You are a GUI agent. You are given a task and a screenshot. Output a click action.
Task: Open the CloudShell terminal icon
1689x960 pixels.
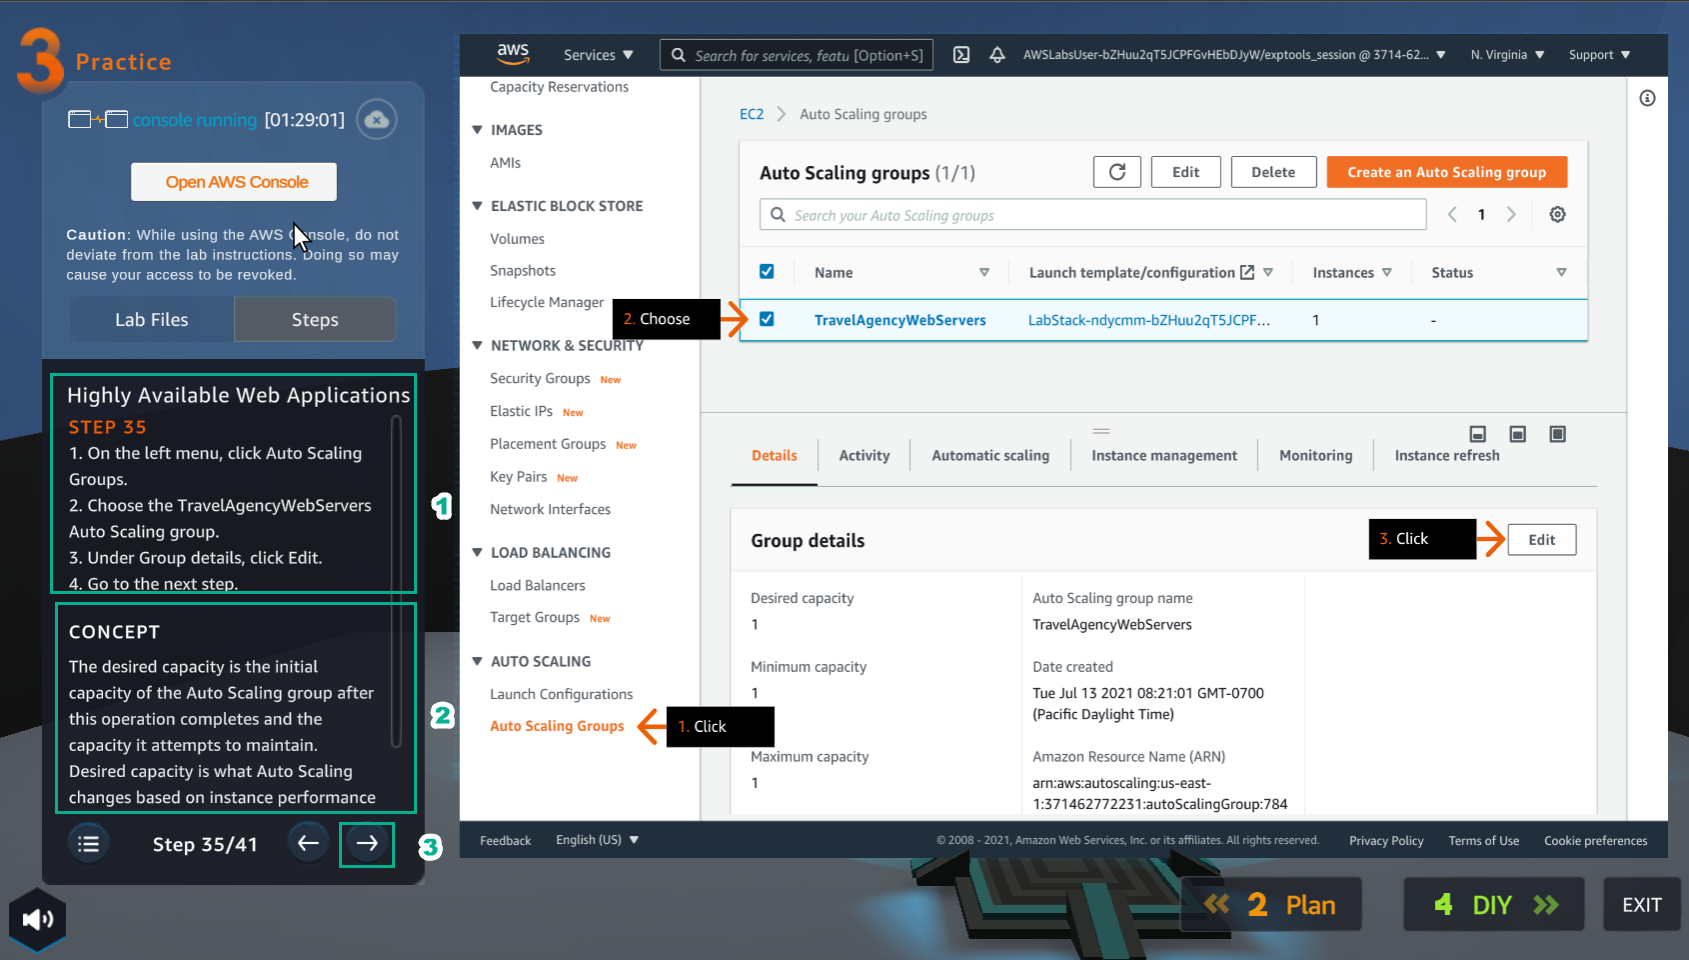tap(961, 55)
